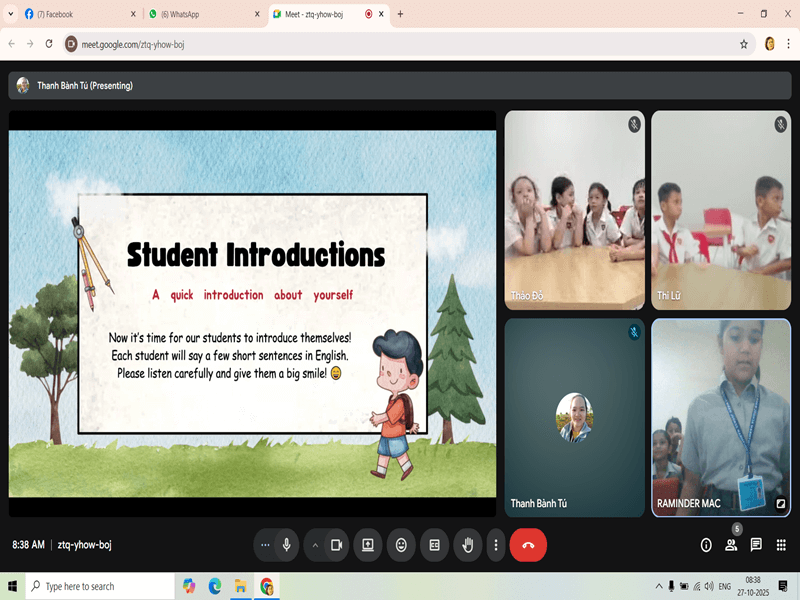The width and height of the screenshot is (800, 600).
Task: Open the More options three-dot menu
Action: [496, 545]
